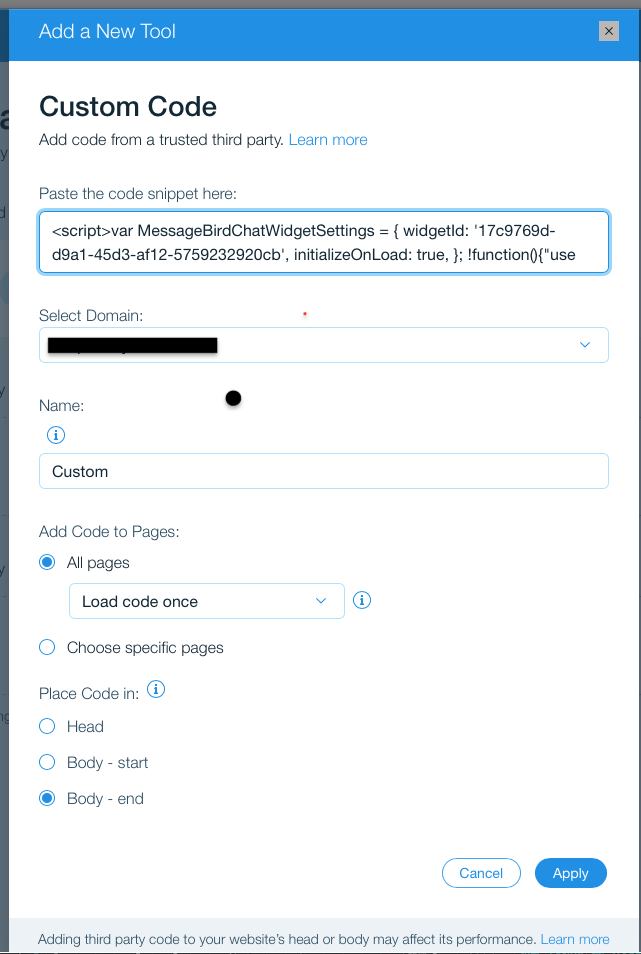Click into the code snippet text box

pos(323,243)
